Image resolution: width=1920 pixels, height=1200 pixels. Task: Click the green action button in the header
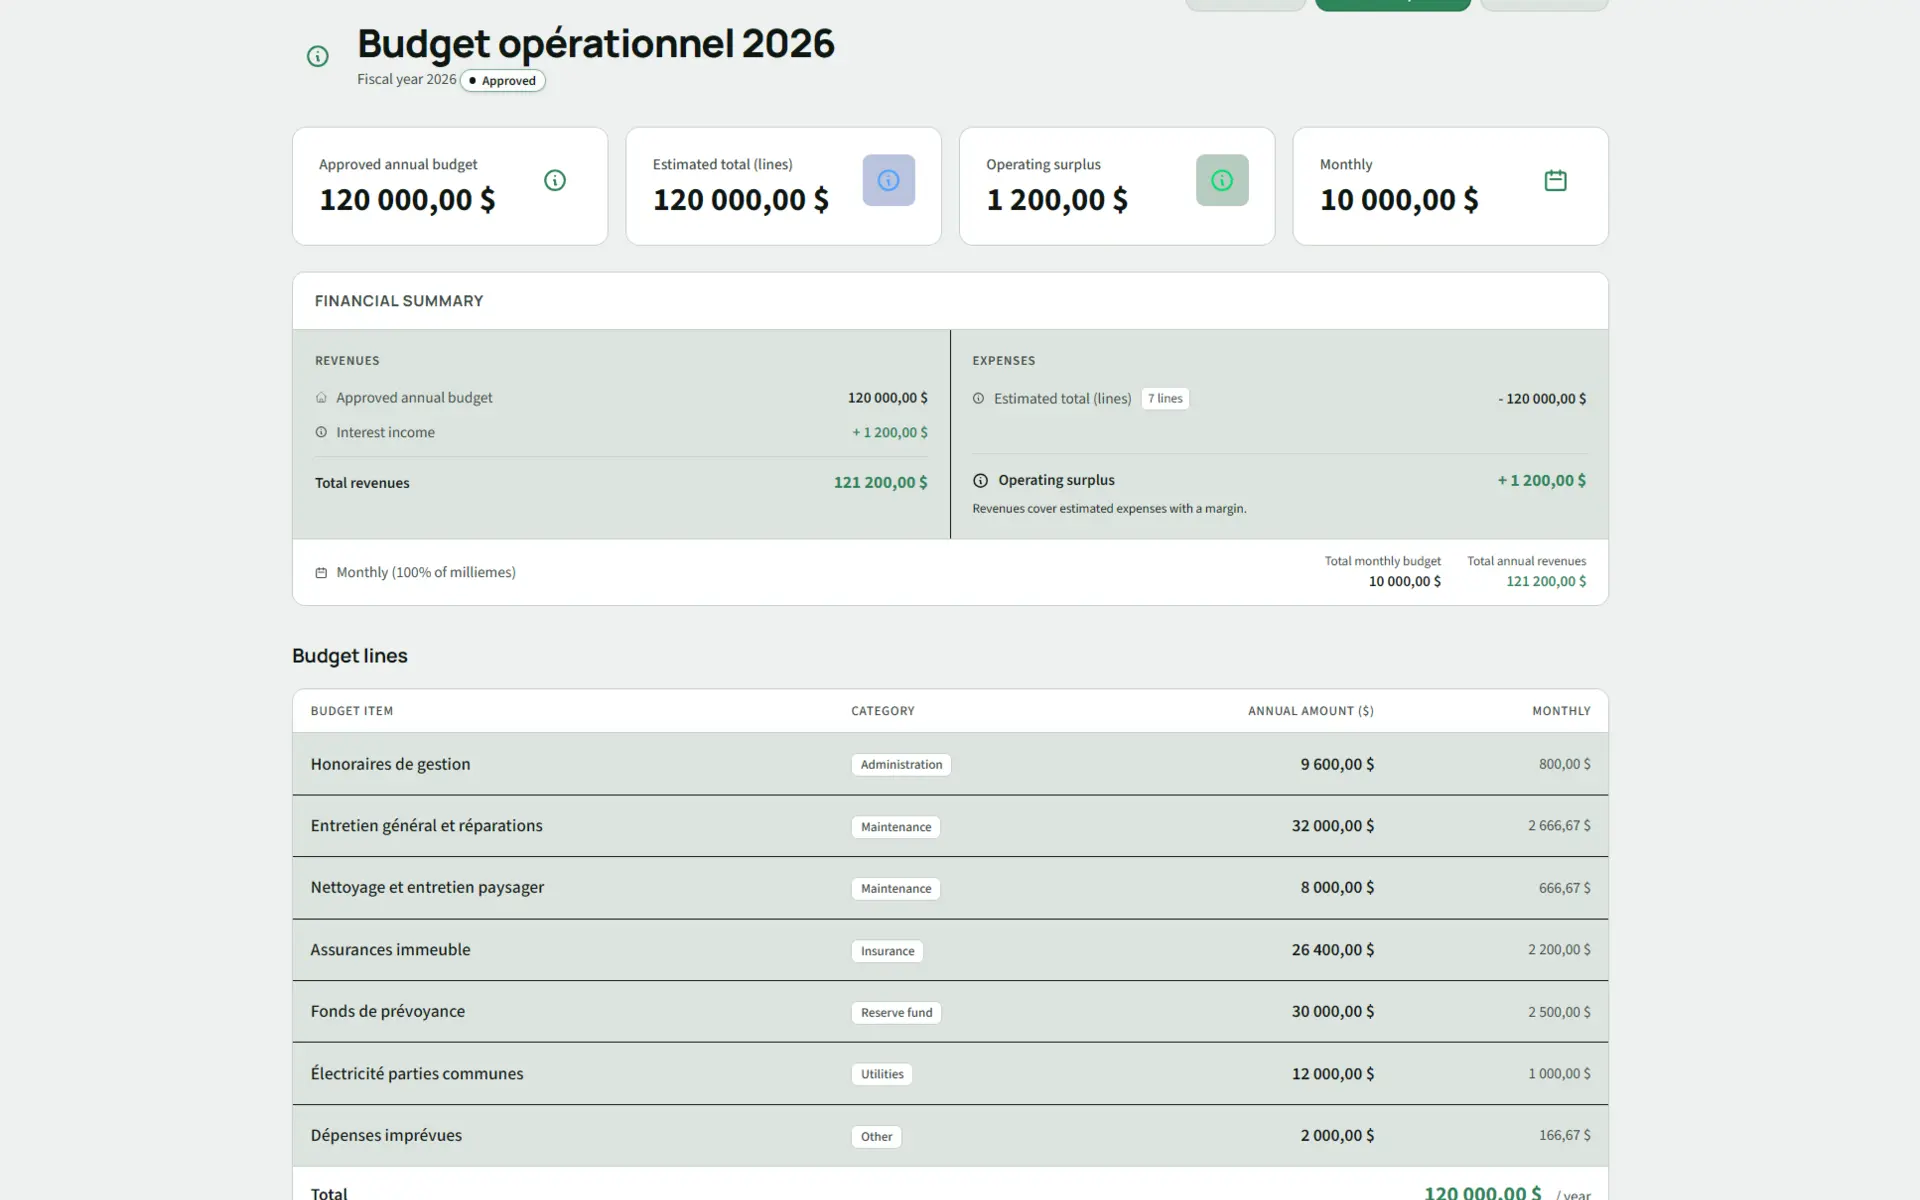click(x=1392, y=4)
